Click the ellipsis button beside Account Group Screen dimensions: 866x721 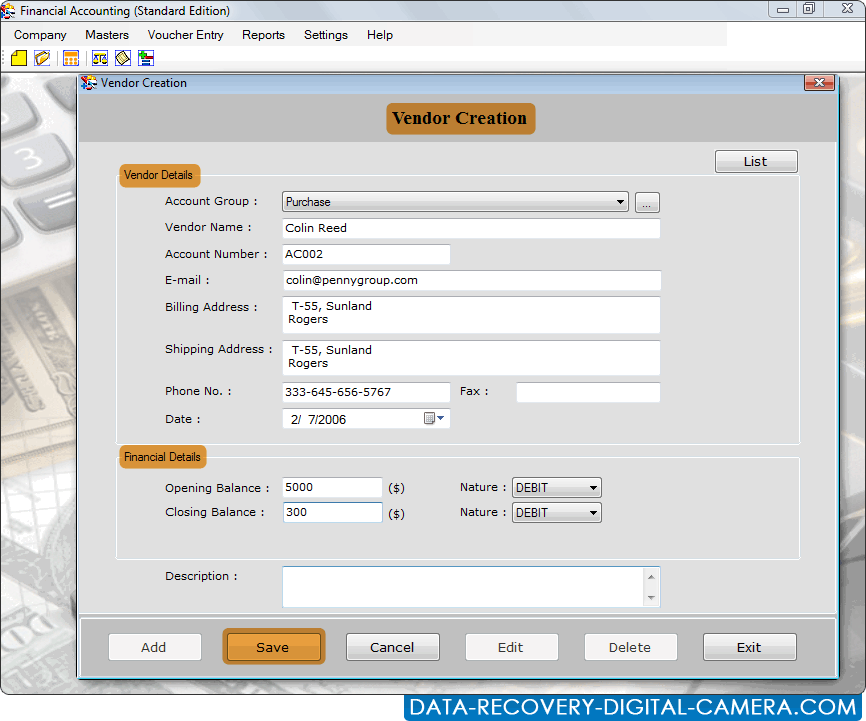(x=647, y=202)
